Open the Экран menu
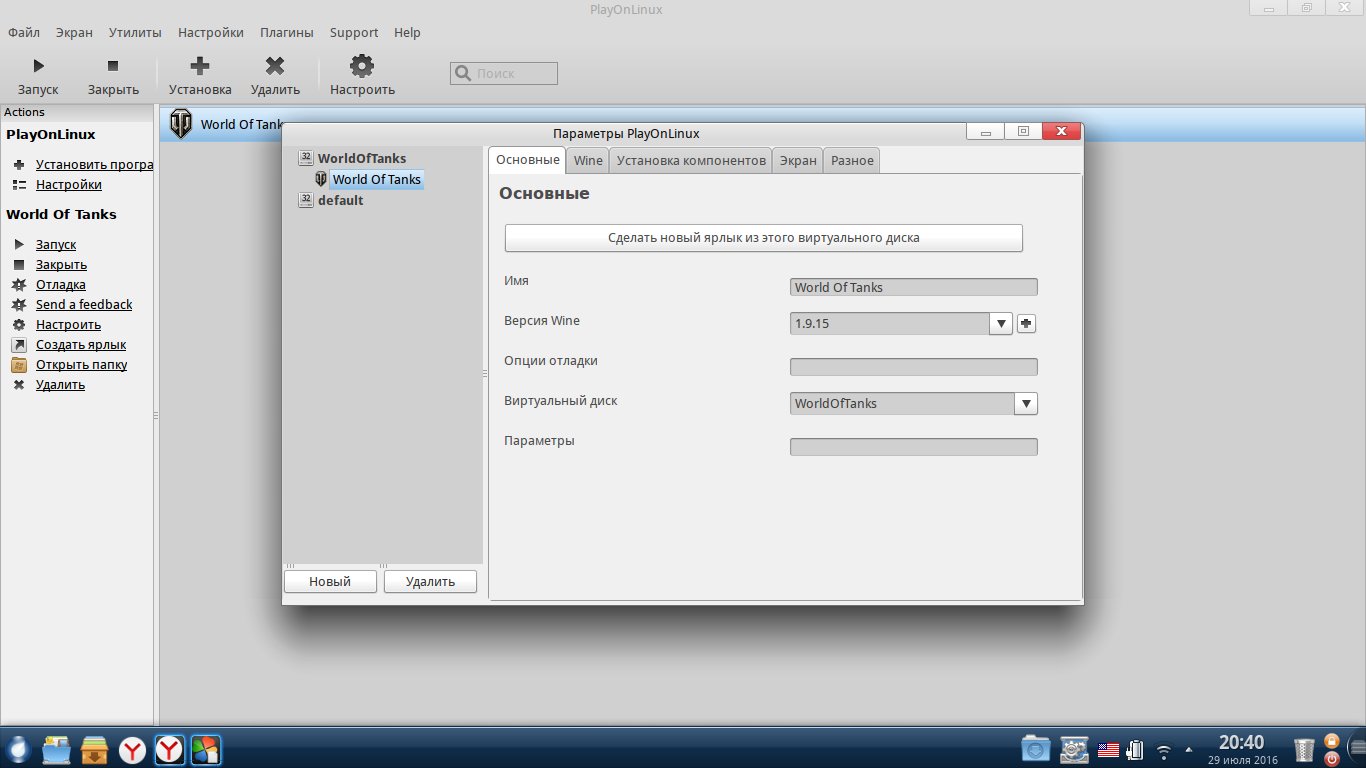The height and width of the screenshot is (768, 1366). [74, 32]
